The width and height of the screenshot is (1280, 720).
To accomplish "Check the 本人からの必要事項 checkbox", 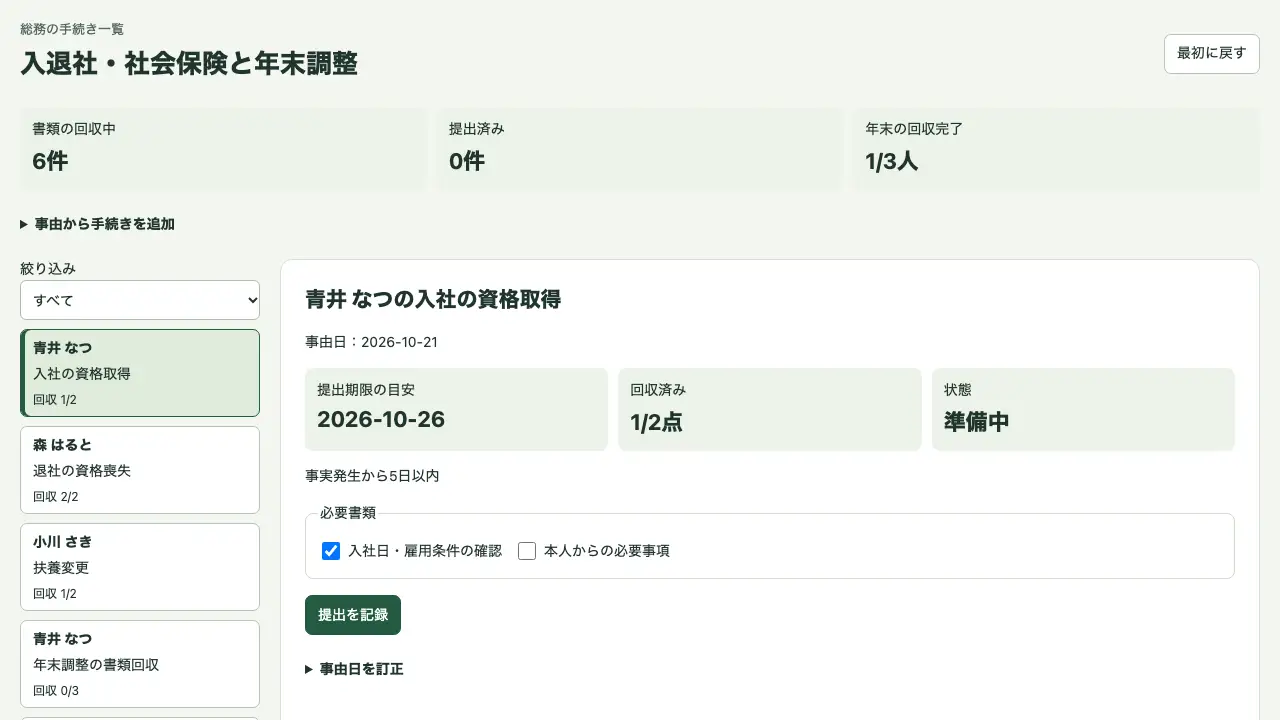I will [x=527, y=551].
